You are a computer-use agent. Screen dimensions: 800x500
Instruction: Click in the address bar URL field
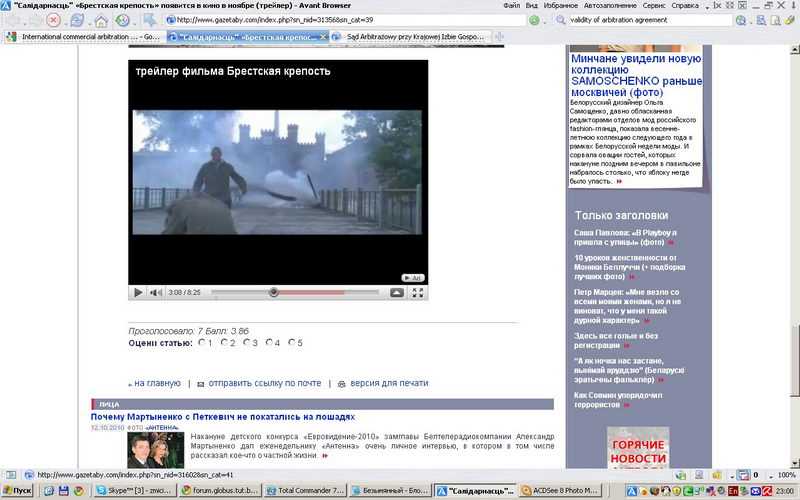346,20
